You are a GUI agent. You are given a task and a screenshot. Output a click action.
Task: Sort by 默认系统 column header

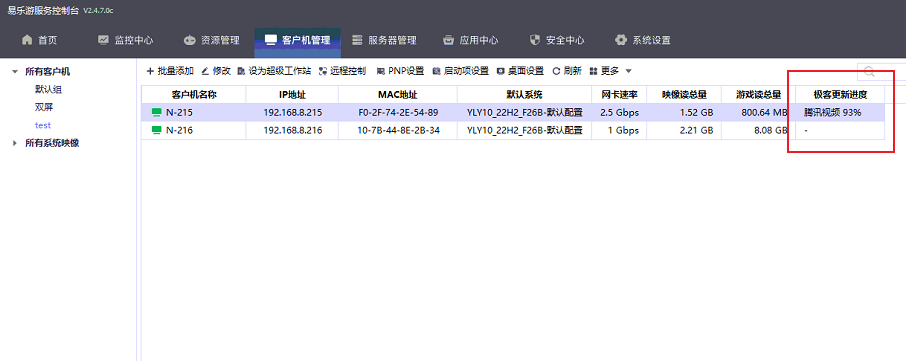click(525, 95)
